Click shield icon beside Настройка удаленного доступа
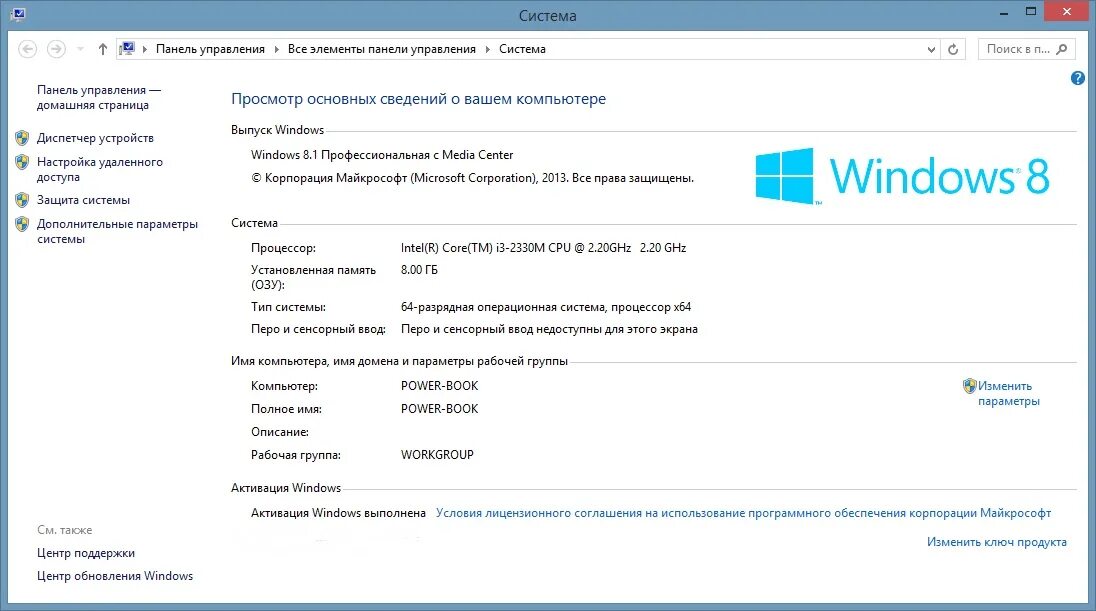This screenshot has width=1096, height=611. 22,162
